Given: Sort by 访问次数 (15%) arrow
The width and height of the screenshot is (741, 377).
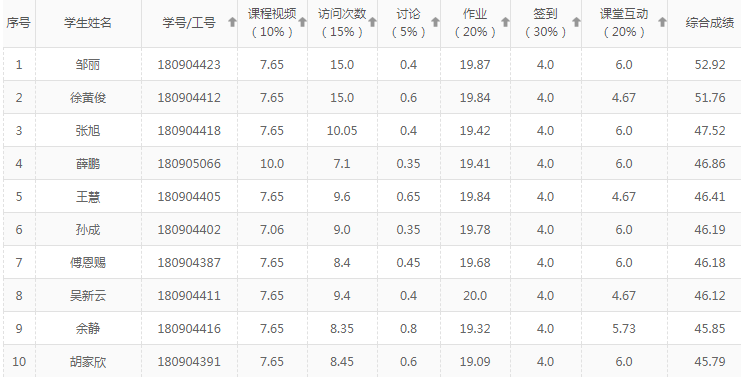Looking at the screenshot, I should point(372,22).
